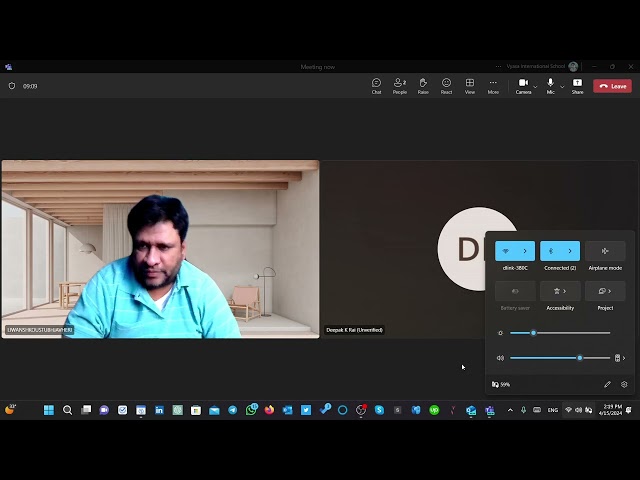Toggle Bluetooth in quick settings
This screenshot has height=480, width=640.
(x=551, y=251)
